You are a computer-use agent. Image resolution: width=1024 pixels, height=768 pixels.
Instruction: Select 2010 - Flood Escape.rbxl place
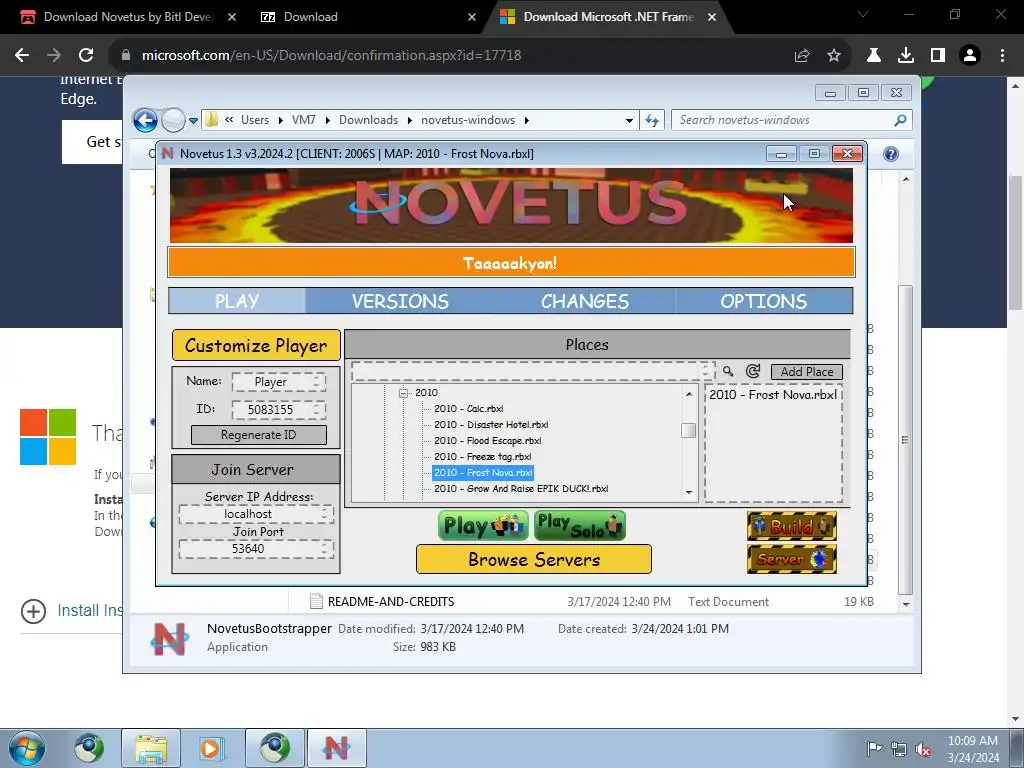coord(488,441)
